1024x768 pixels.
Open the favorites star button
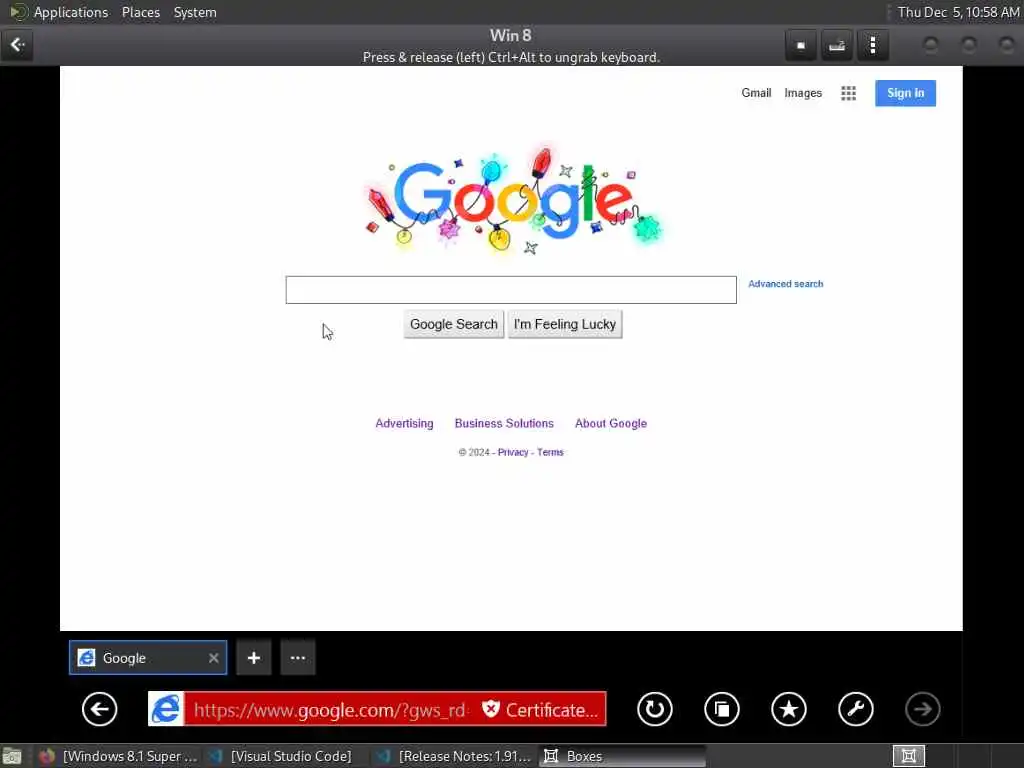tap(789, 709)
